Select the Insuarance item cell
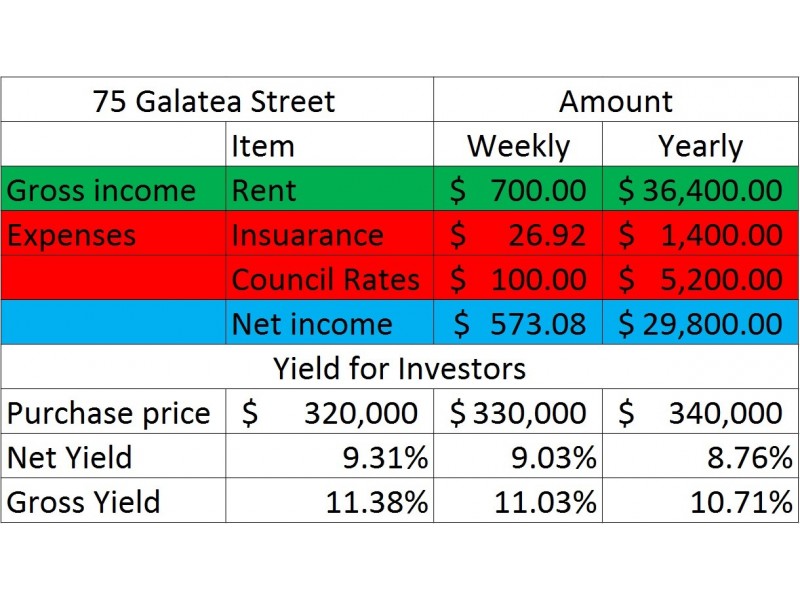Viewport: 800px width, 600px height. pyautogui.click(x=330, y=234)
